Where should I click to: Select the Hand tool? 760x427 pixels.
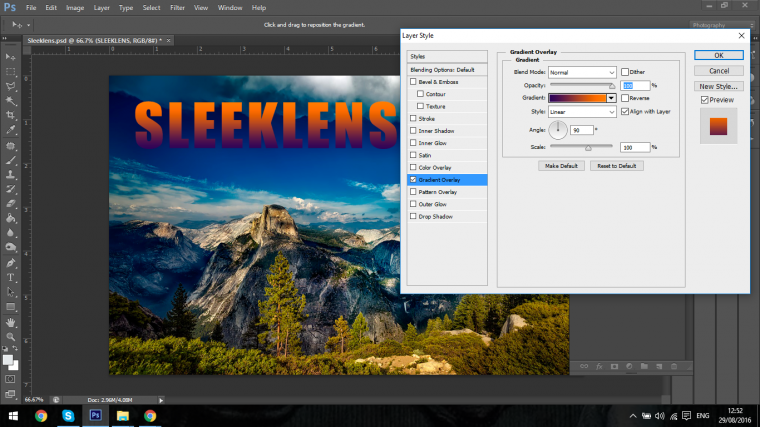click(10, 322)
